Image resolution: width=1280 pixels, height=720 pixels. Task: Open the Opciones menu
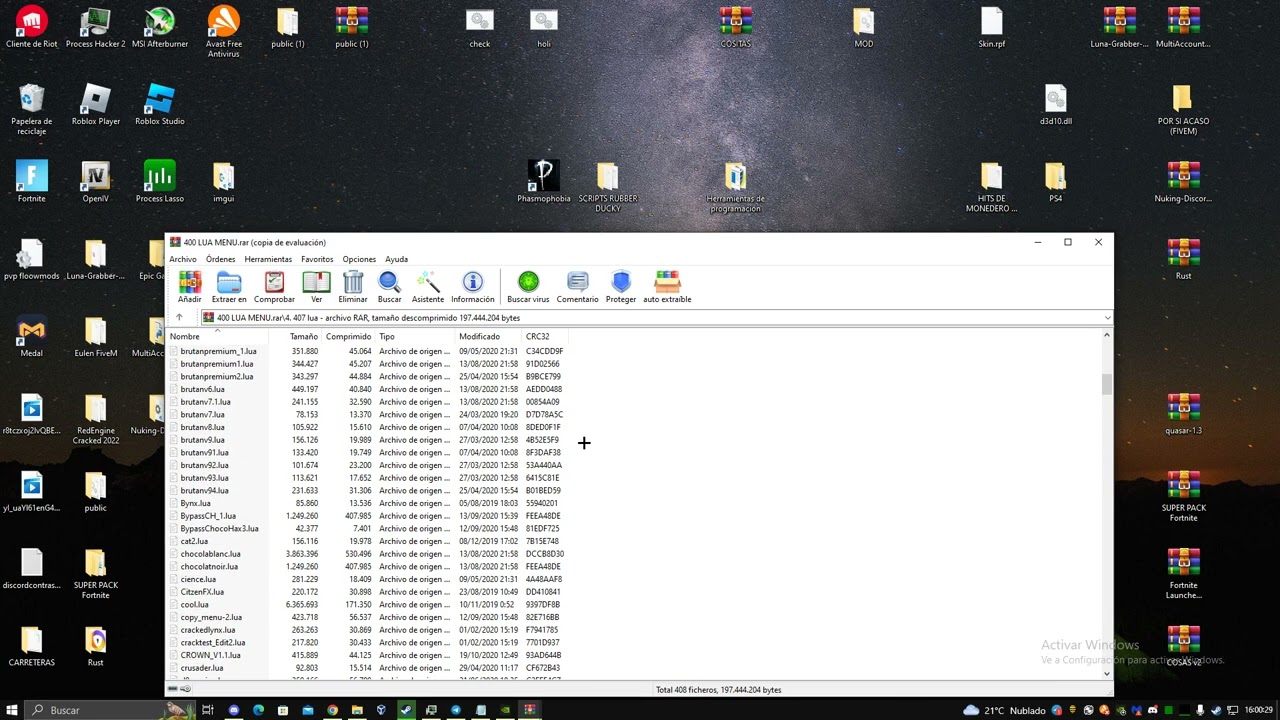click(x=359, y=259)
